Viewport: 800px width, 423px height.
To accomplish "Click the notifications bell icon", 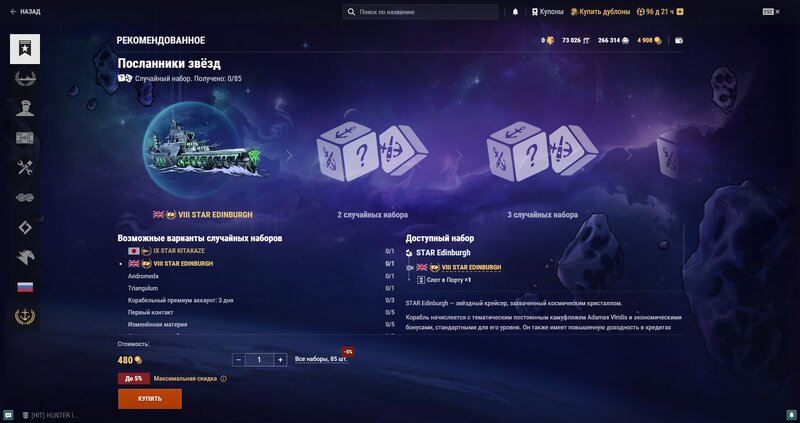I will 515,12.
